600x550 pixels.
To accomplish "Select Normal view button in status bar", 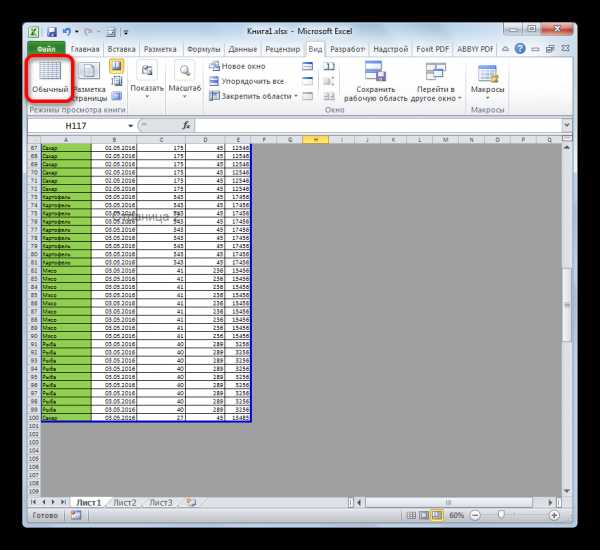I will (411, 516).
